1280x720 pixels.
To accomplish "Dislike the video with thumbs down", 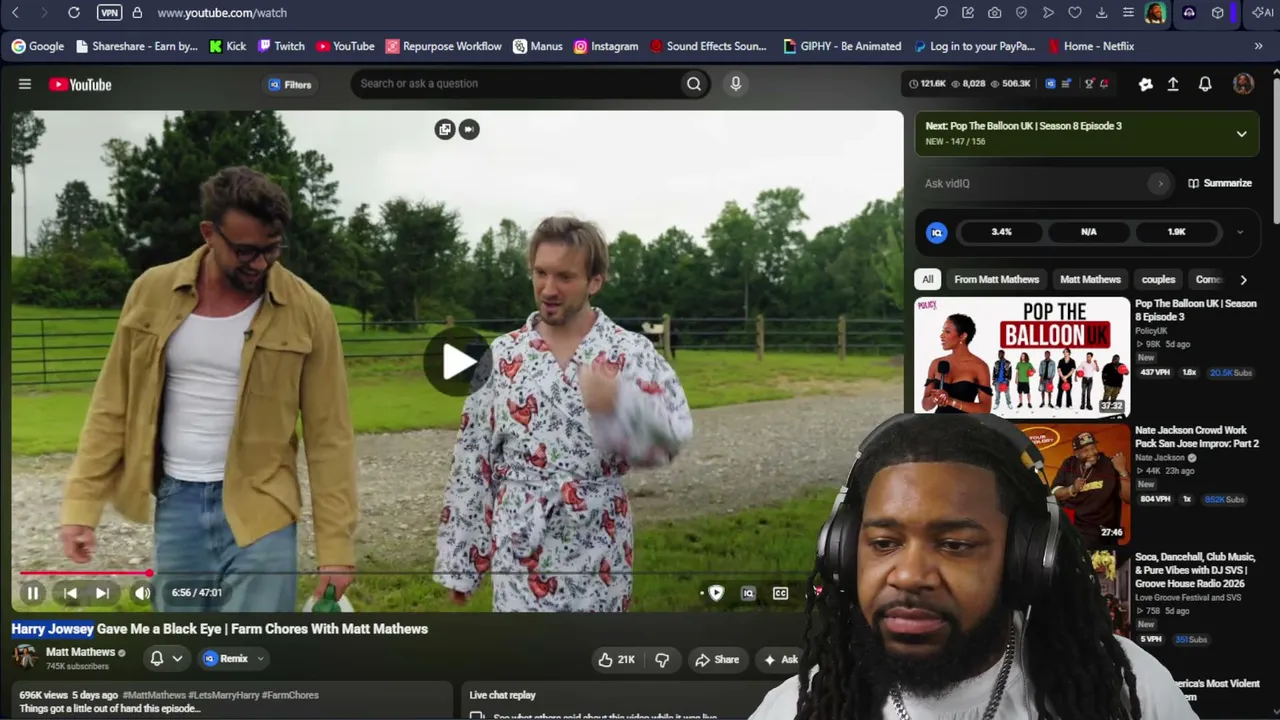I will click(662, 660).
